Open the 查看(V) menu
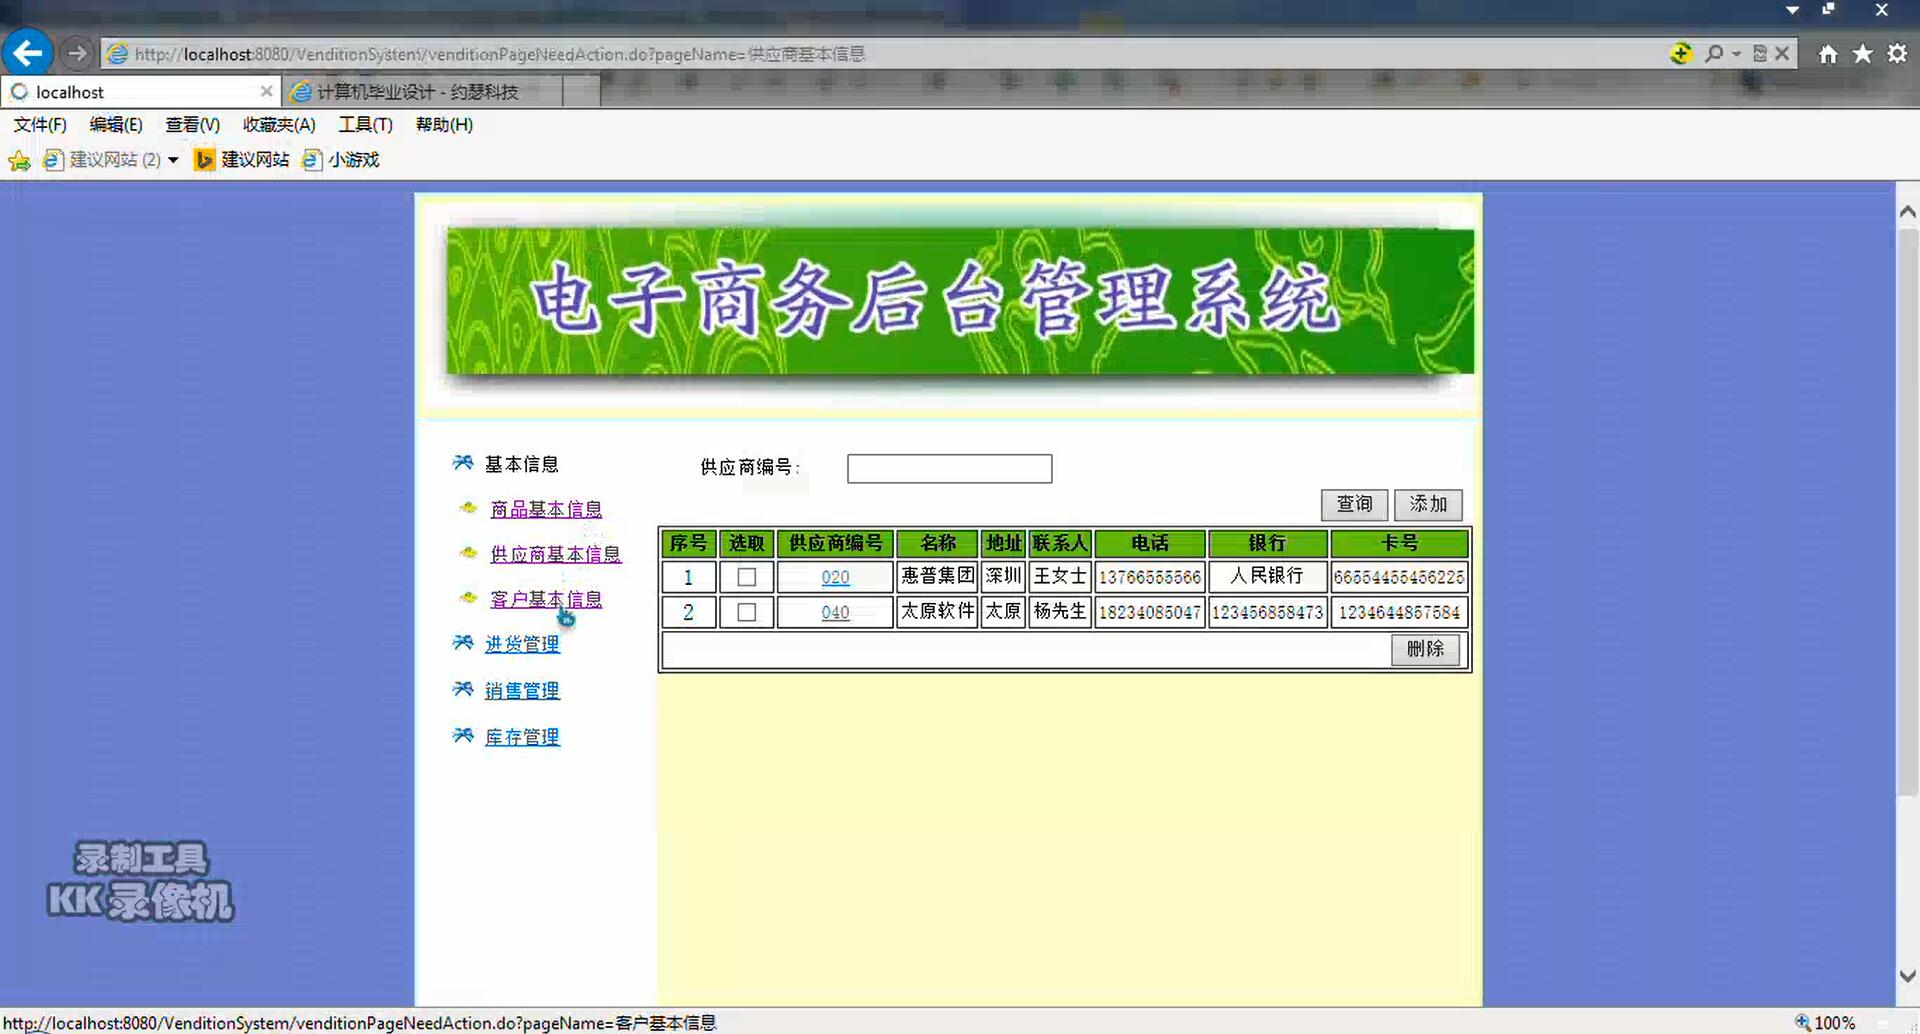This screenshot has height=1034, width=1920. [x=192, y=125]
